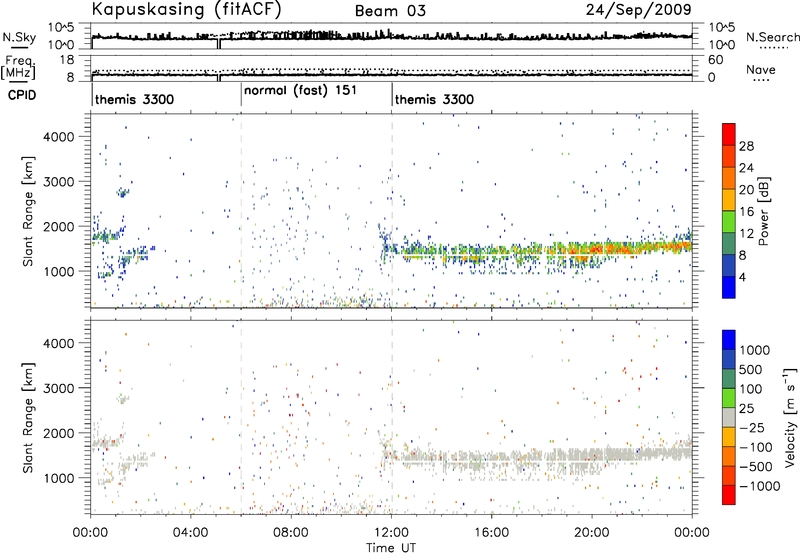Click the frequency trace in the Freq. panel
Screen dimensions: 800x554
tap(391, 75)
